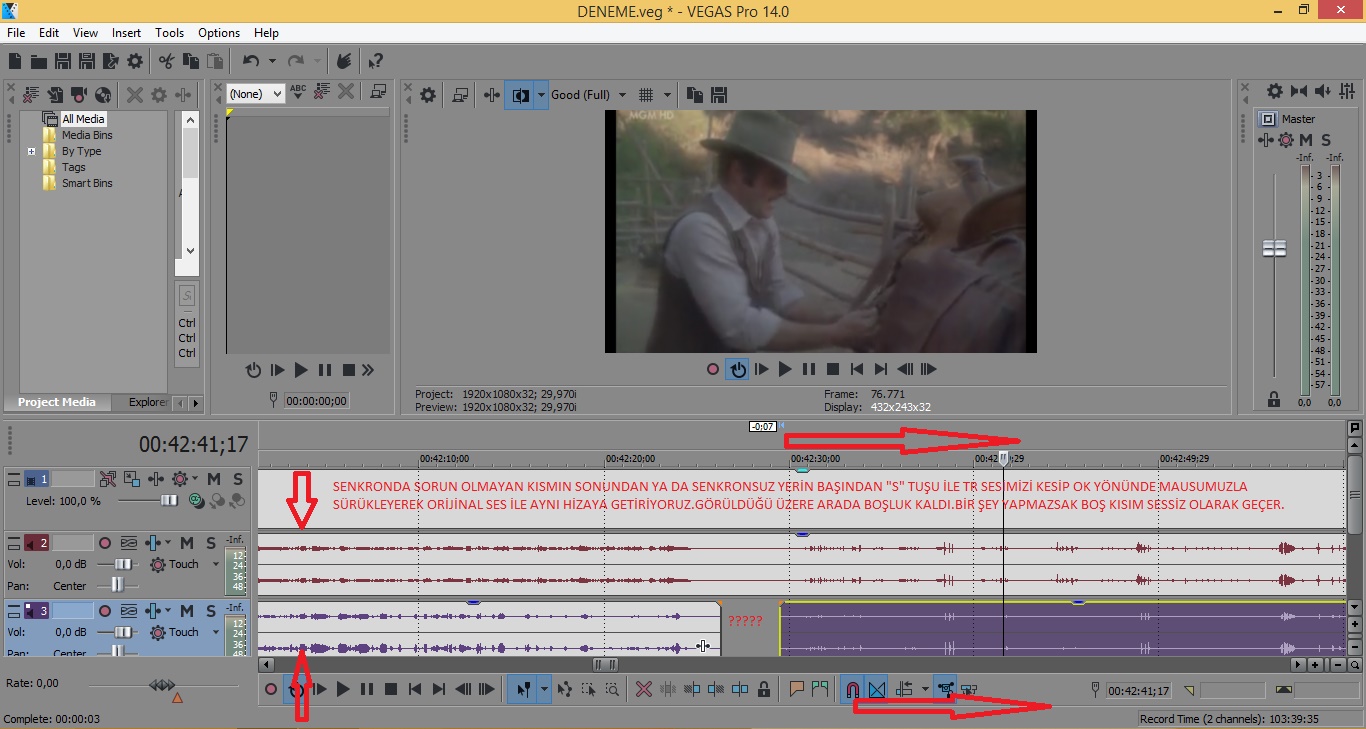Expand the By Type tree node
This screenshot has width=1366, height=729.
tap(31, 152)
